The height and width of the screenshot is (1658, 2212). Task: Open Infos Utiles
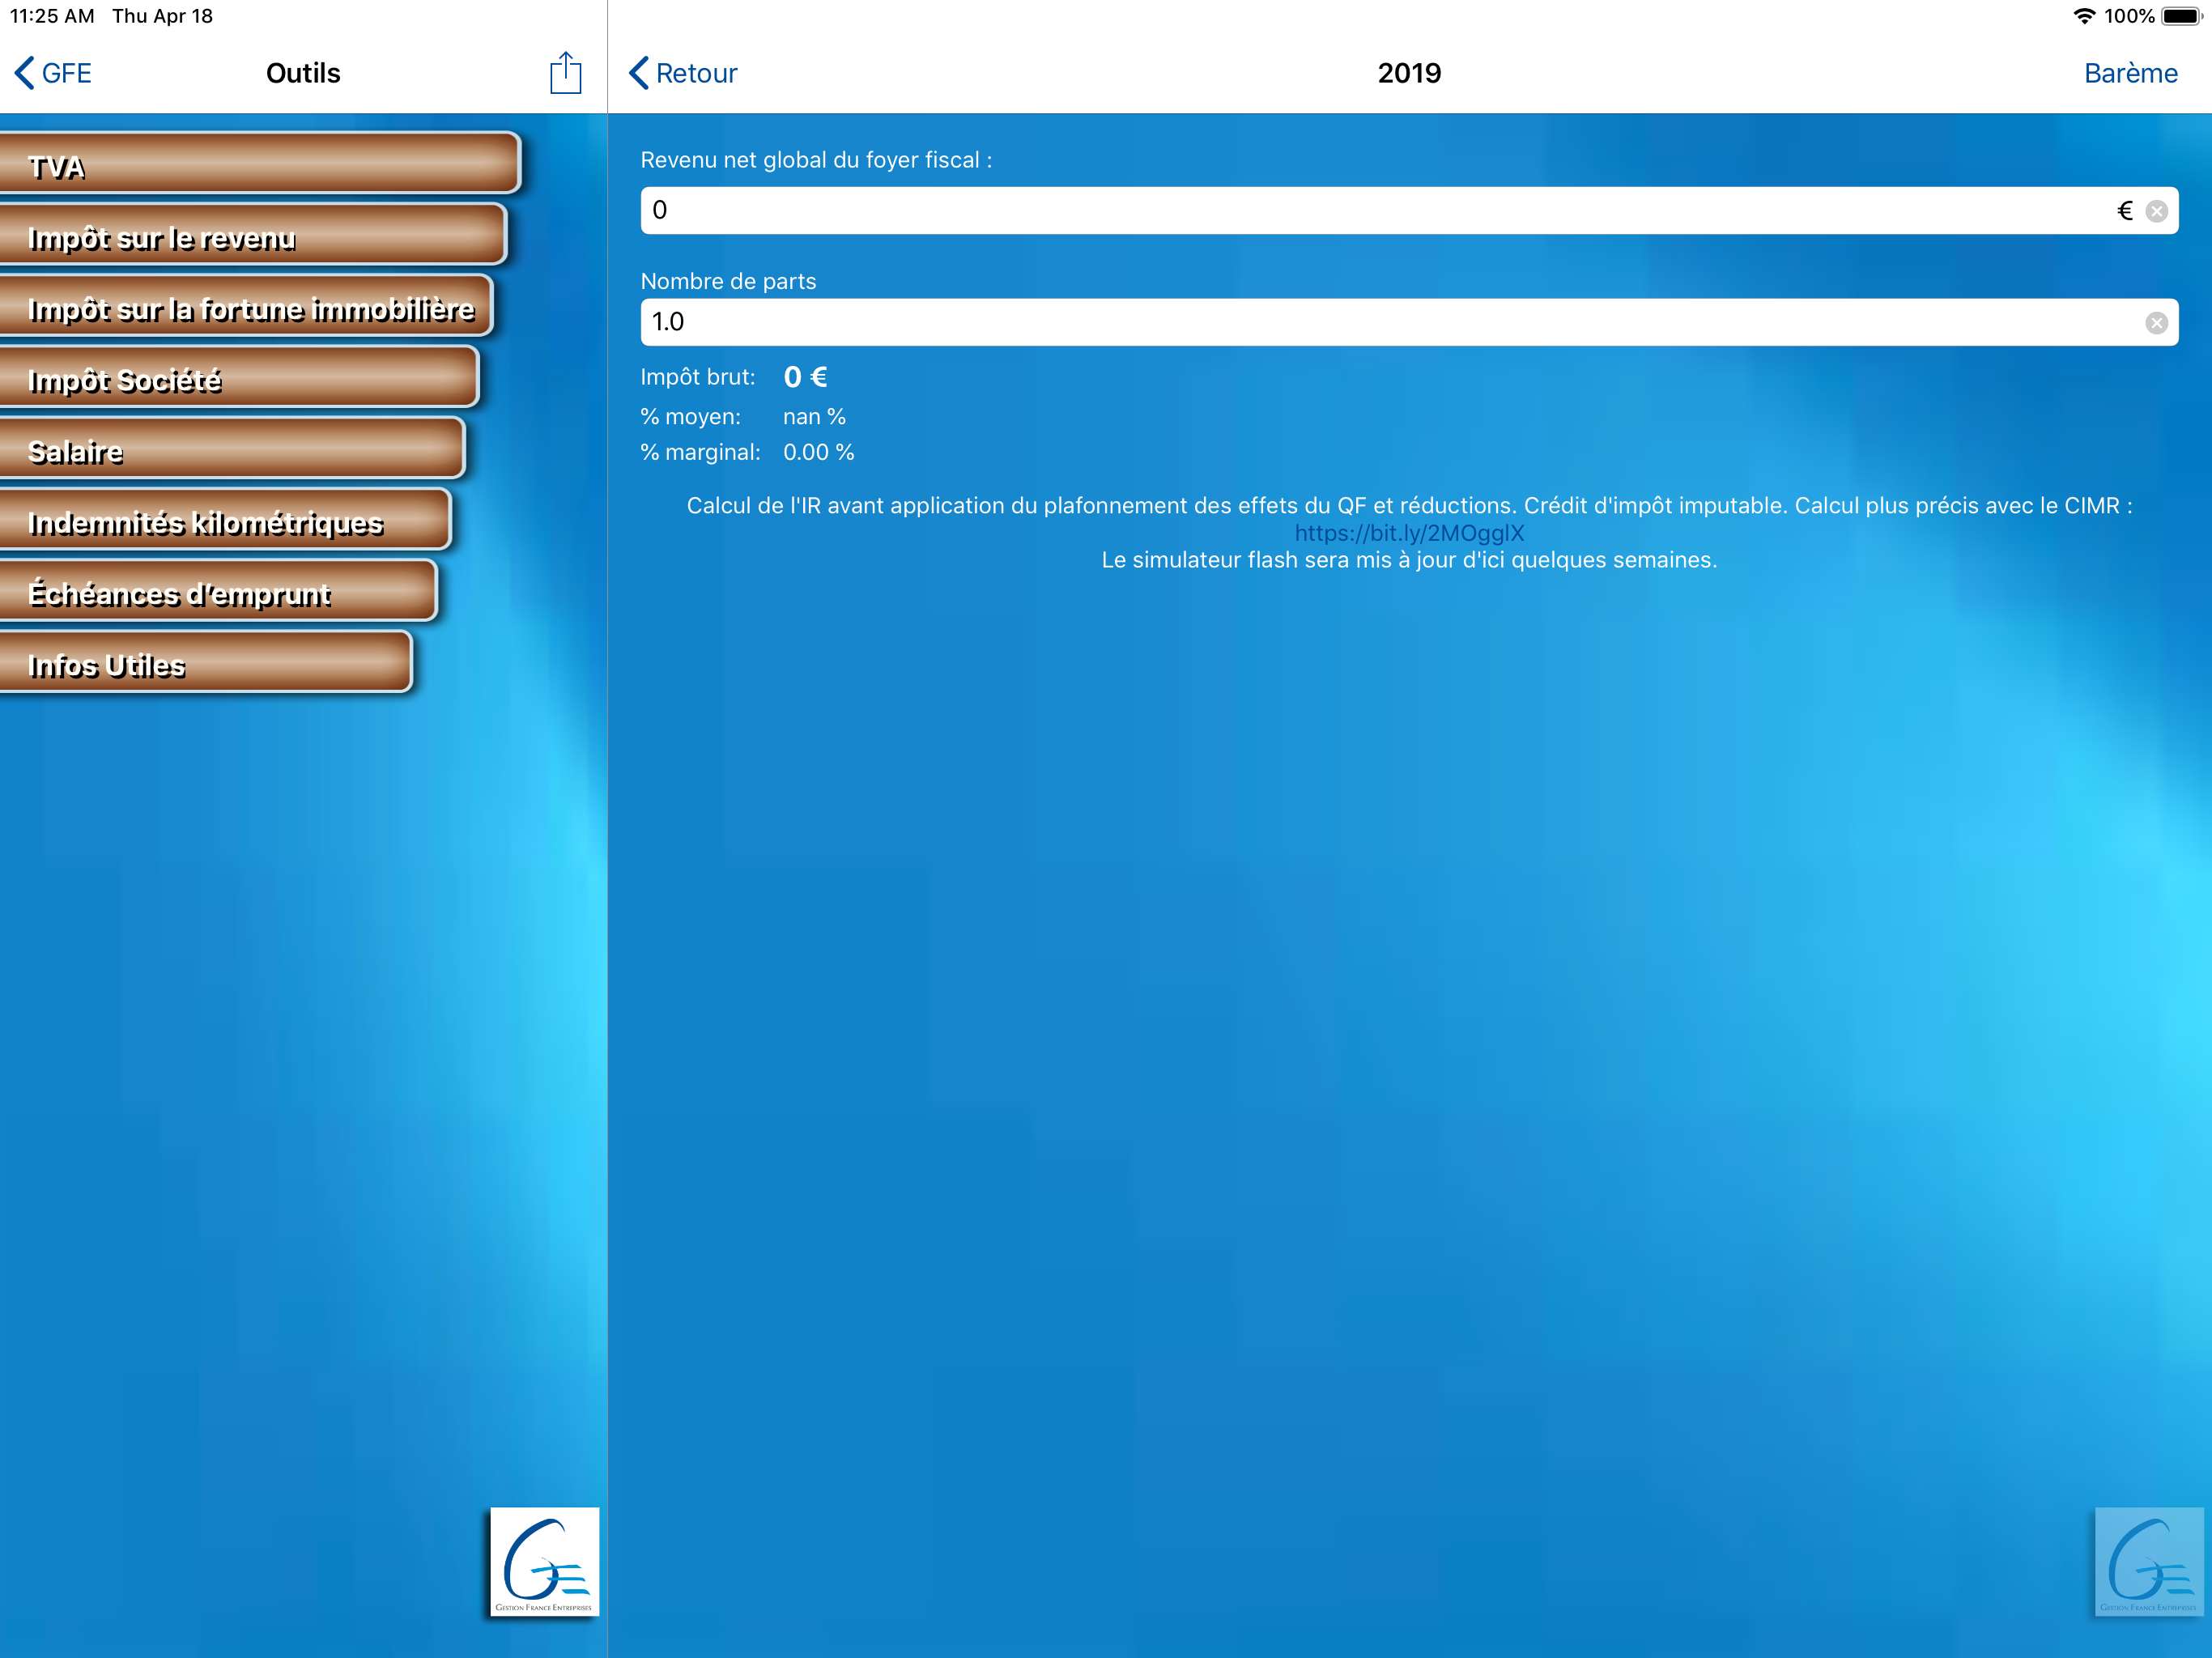pyautogui.click(x=205, y=662)
